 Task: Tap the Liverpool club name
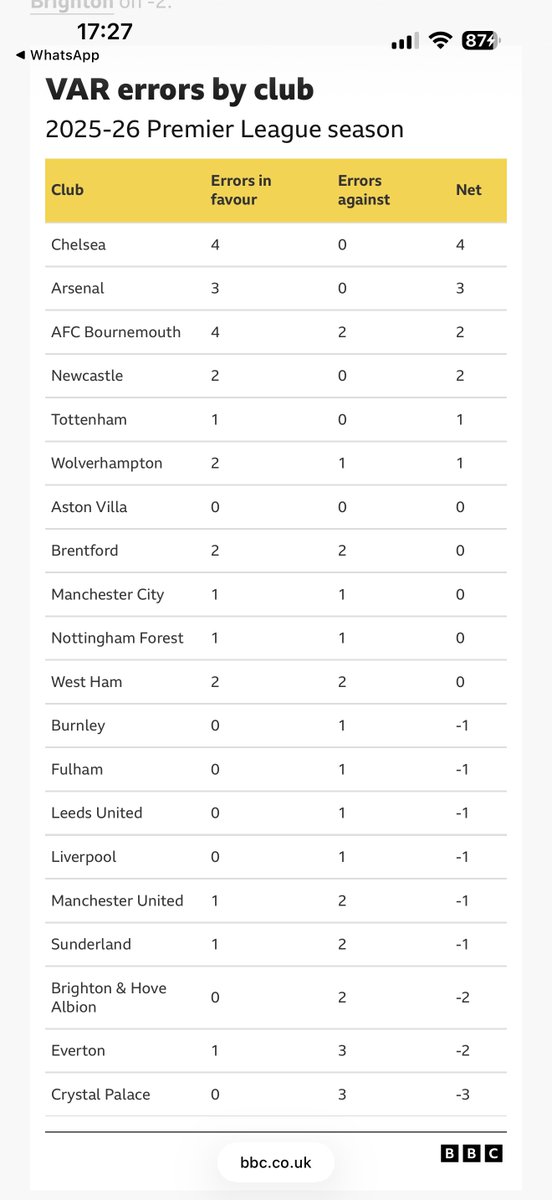[x=84, y=857]
